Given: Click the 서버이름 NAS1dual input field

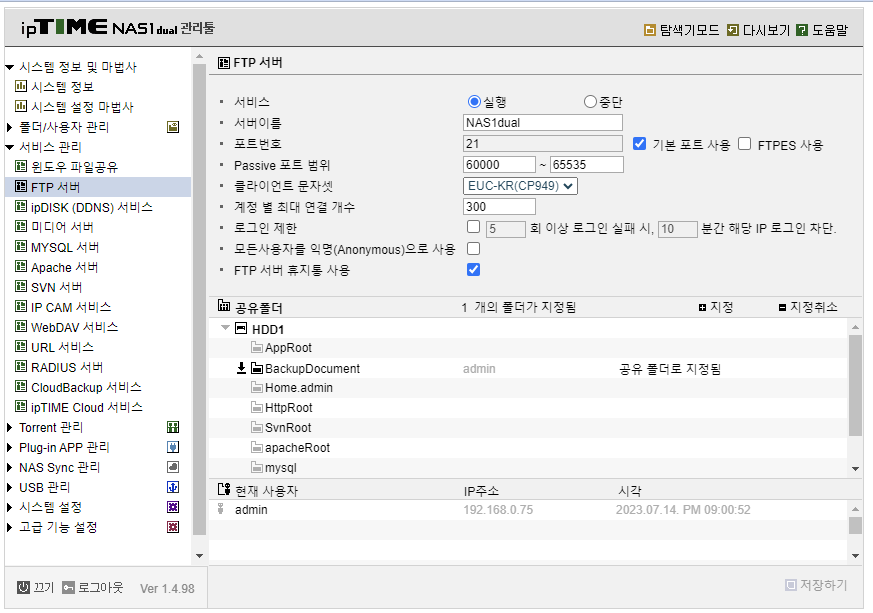Looking at the screenshot, I should pos(543,122).
